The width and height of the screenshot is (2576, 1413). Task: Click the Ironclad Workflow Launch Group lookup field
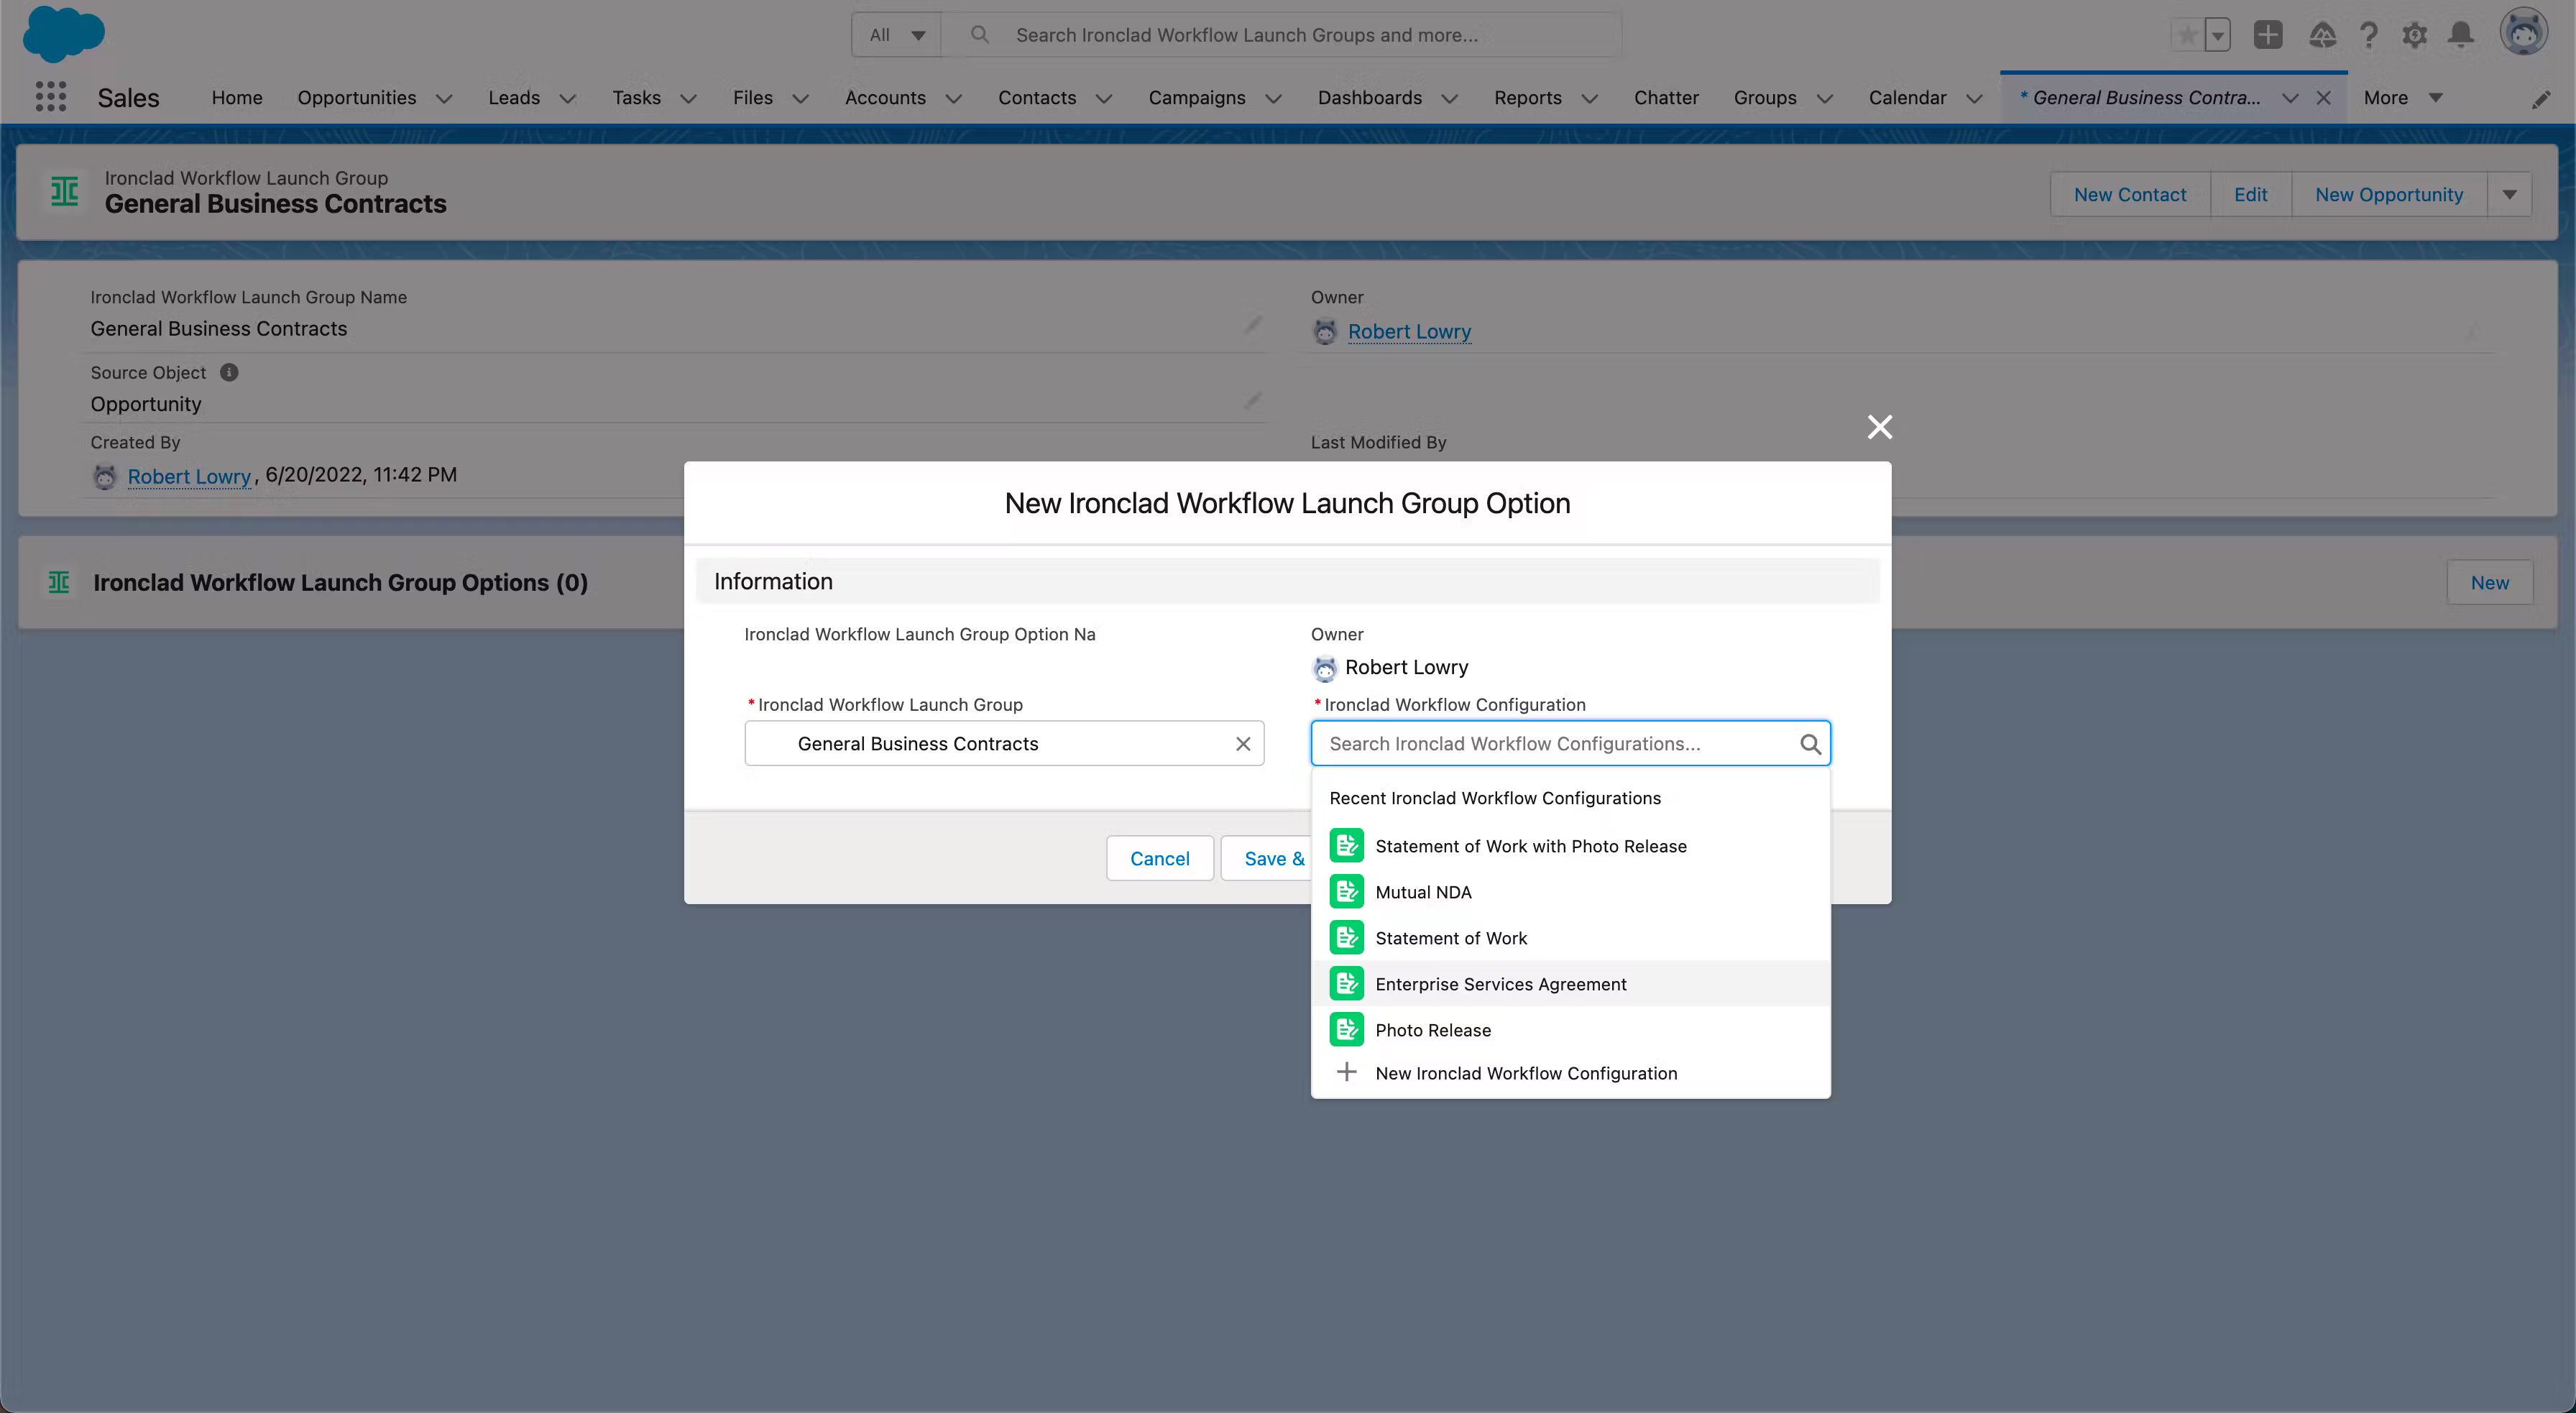(x=1004, y=744)
